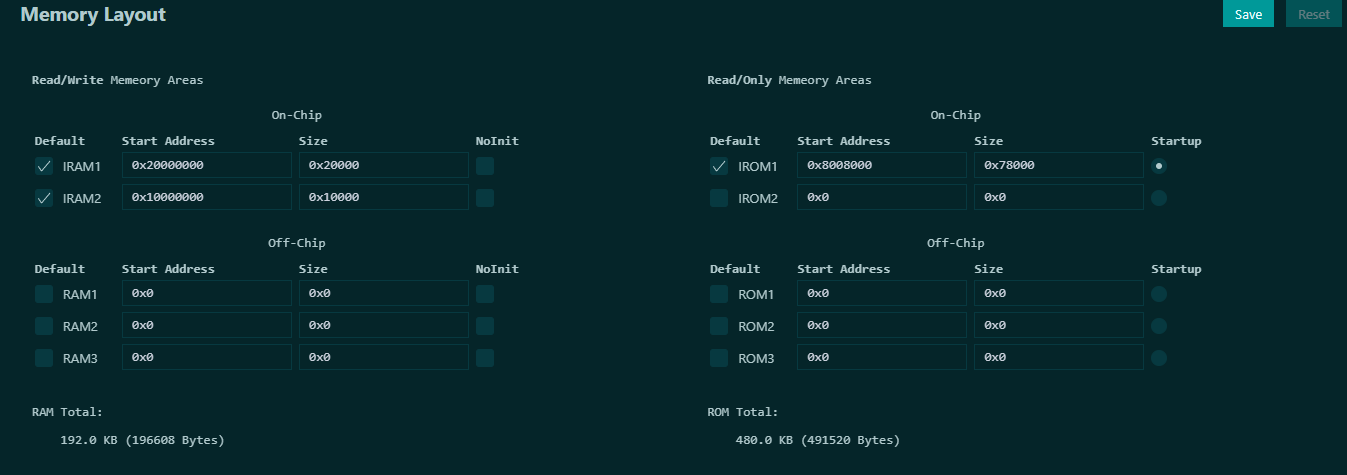Check the RAM1 default checkbox
Image resolution: width=1347 pixels, height=475 pixels.
(44, 294)
